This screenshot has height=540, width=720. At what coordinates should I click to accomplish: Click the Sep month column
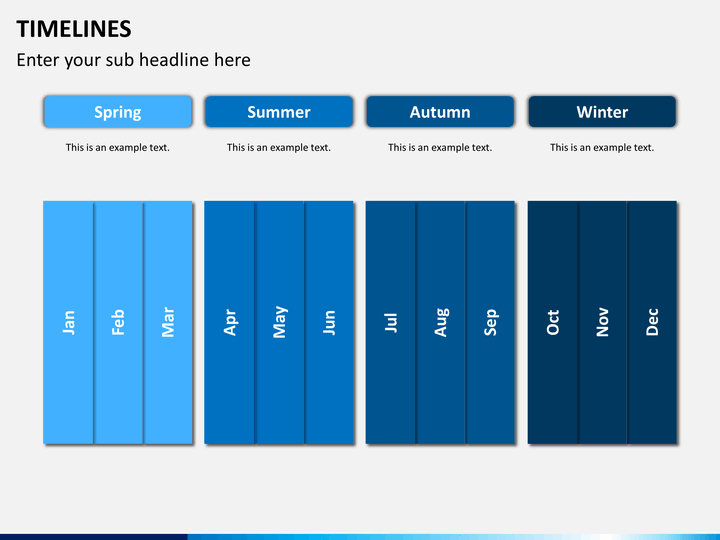pyautogui.click(x=490, y=322)
